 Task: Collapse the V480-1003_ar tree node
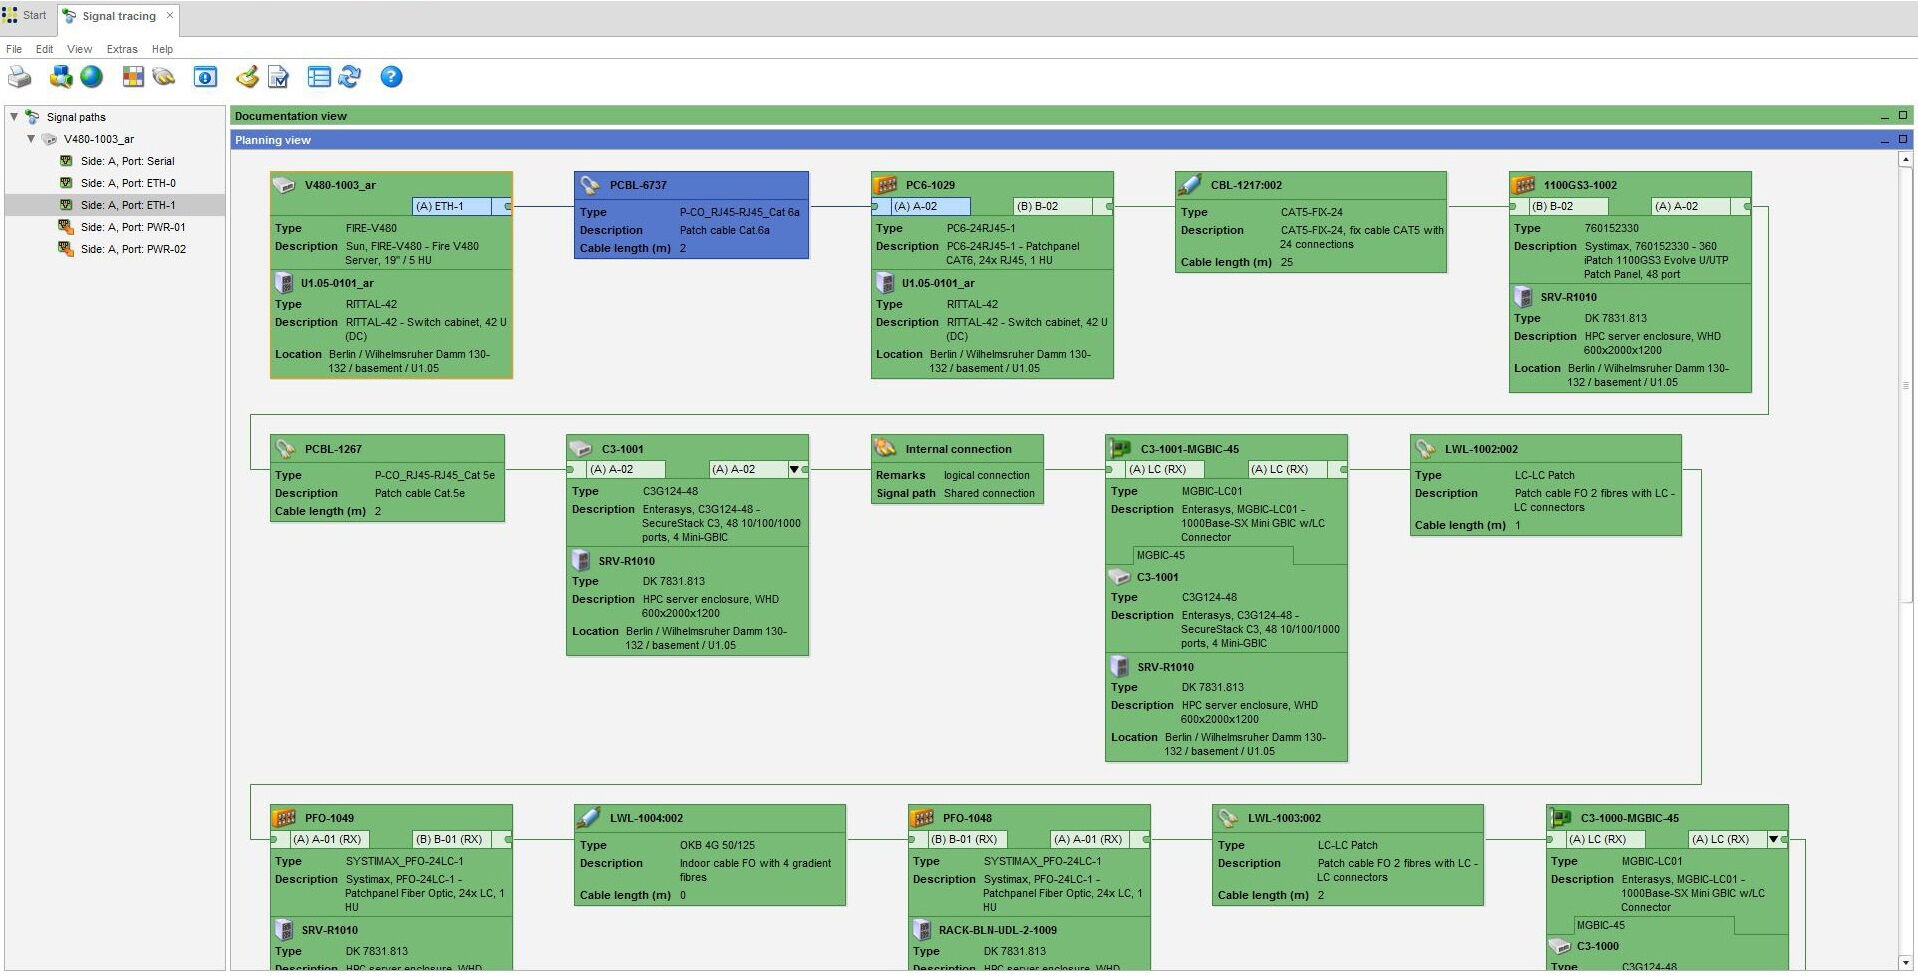pyautogui.click(x=31, y=139)
